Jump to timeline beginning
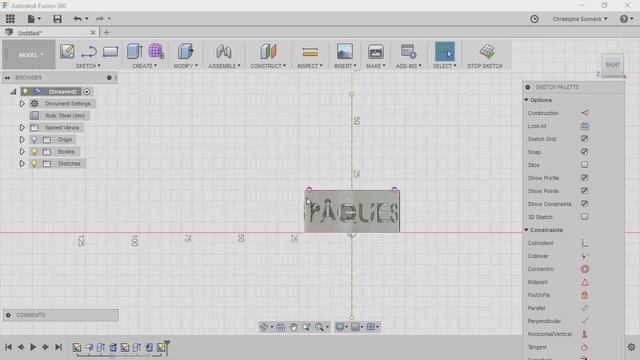The image size is (640, 360). 8,347
